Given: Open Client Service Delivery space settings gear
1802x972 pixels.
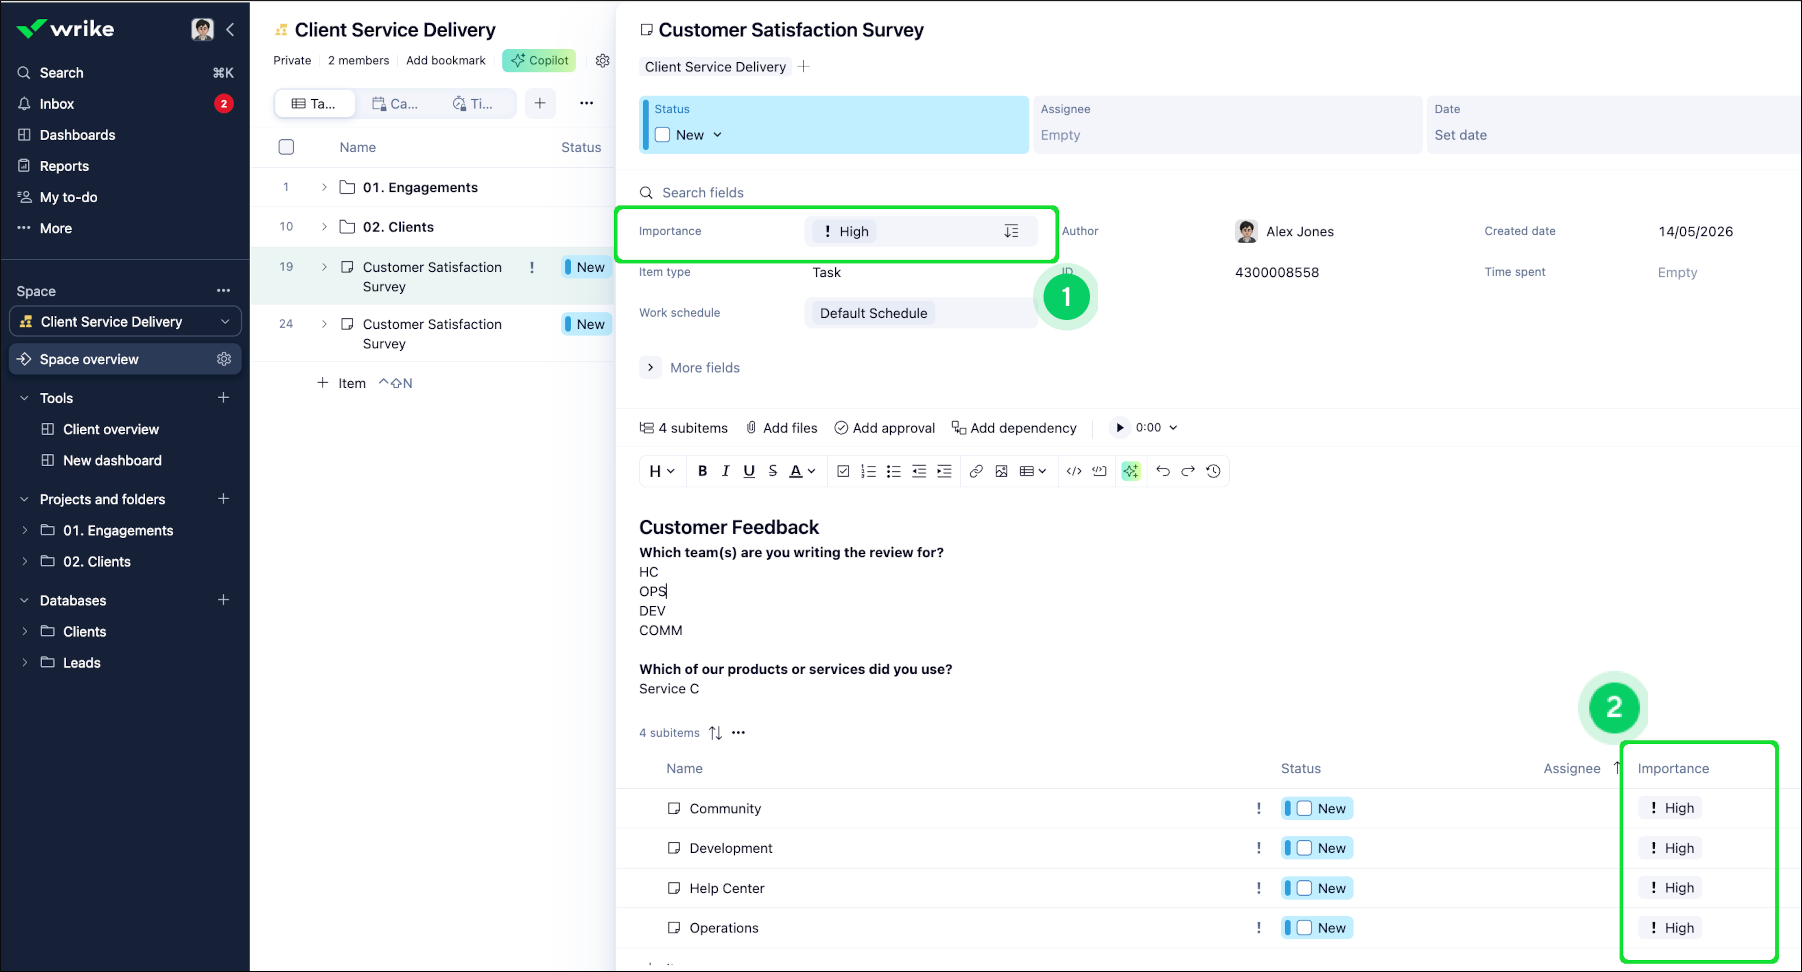Looking at the screenshot, I should click(602, 60).
